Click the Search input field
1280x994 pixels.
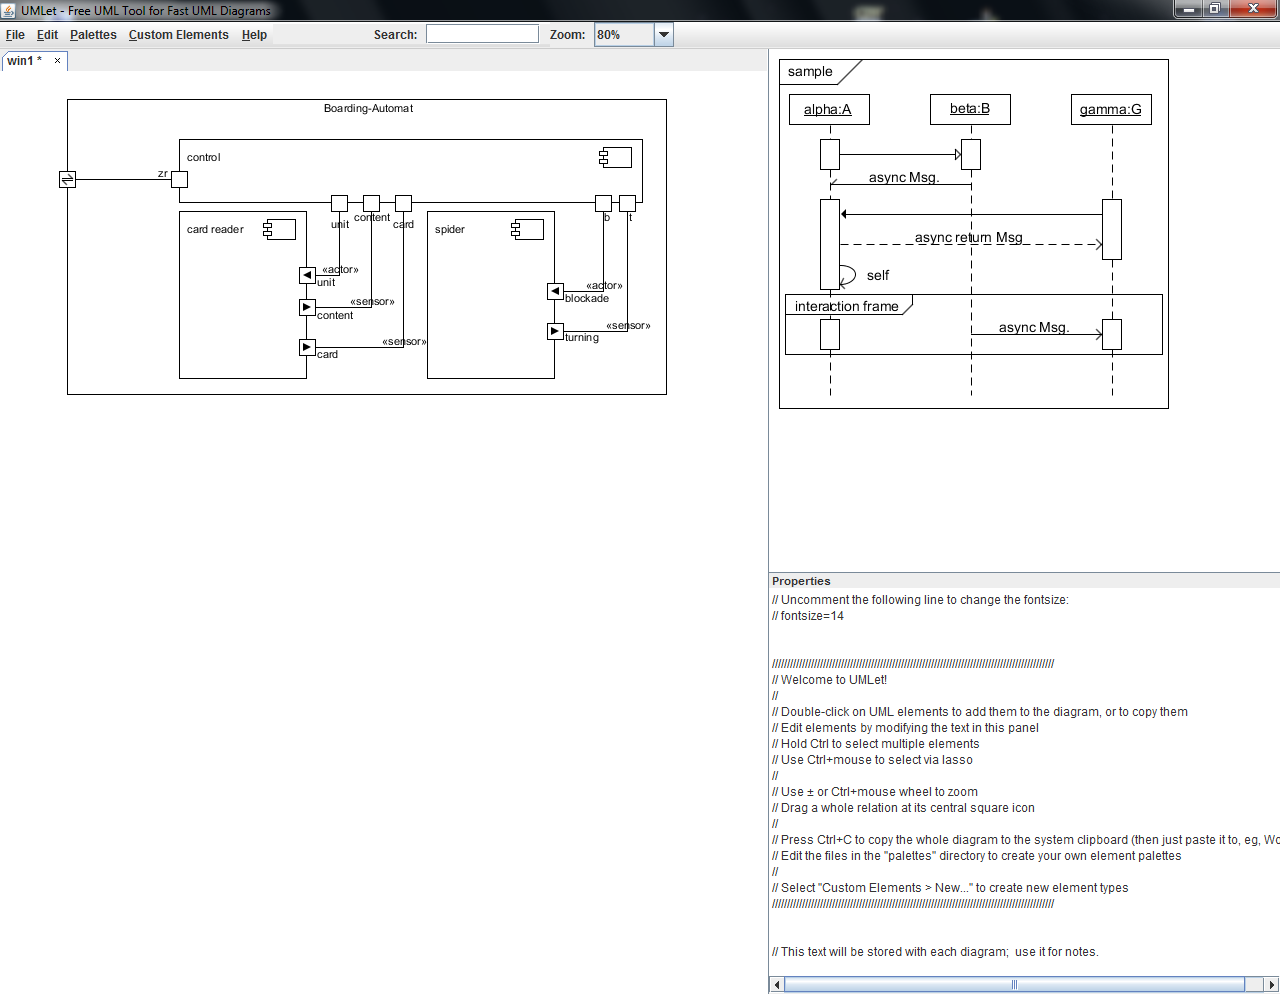click(x=482, y=34)
